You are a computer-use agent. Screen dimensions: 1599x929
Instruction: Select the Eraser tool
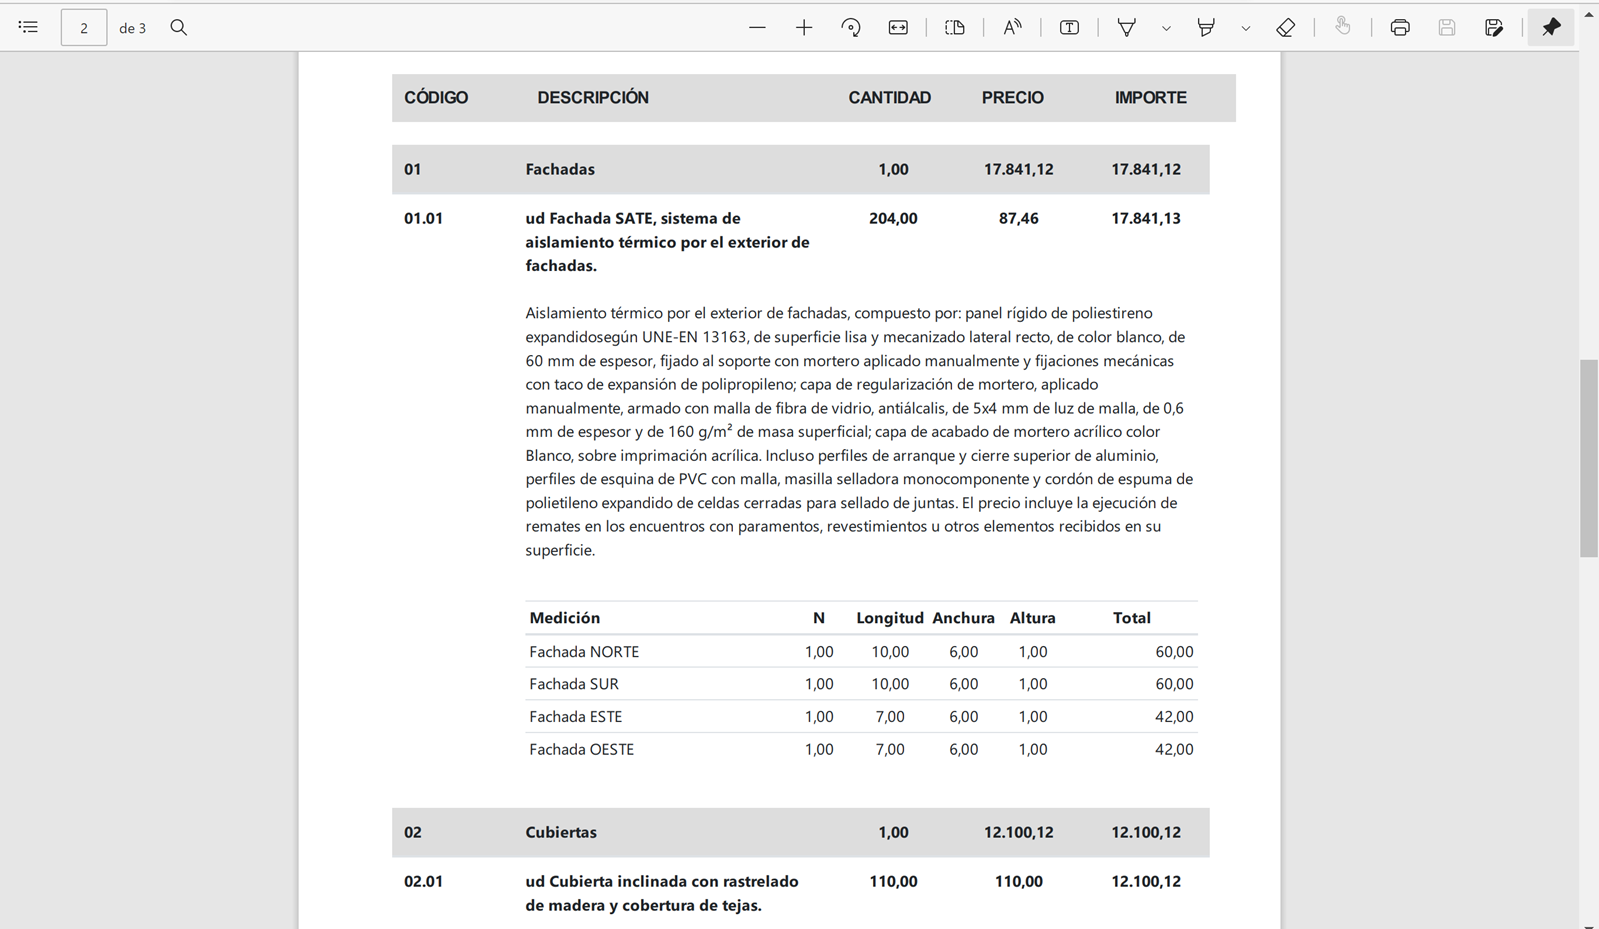1286,27
